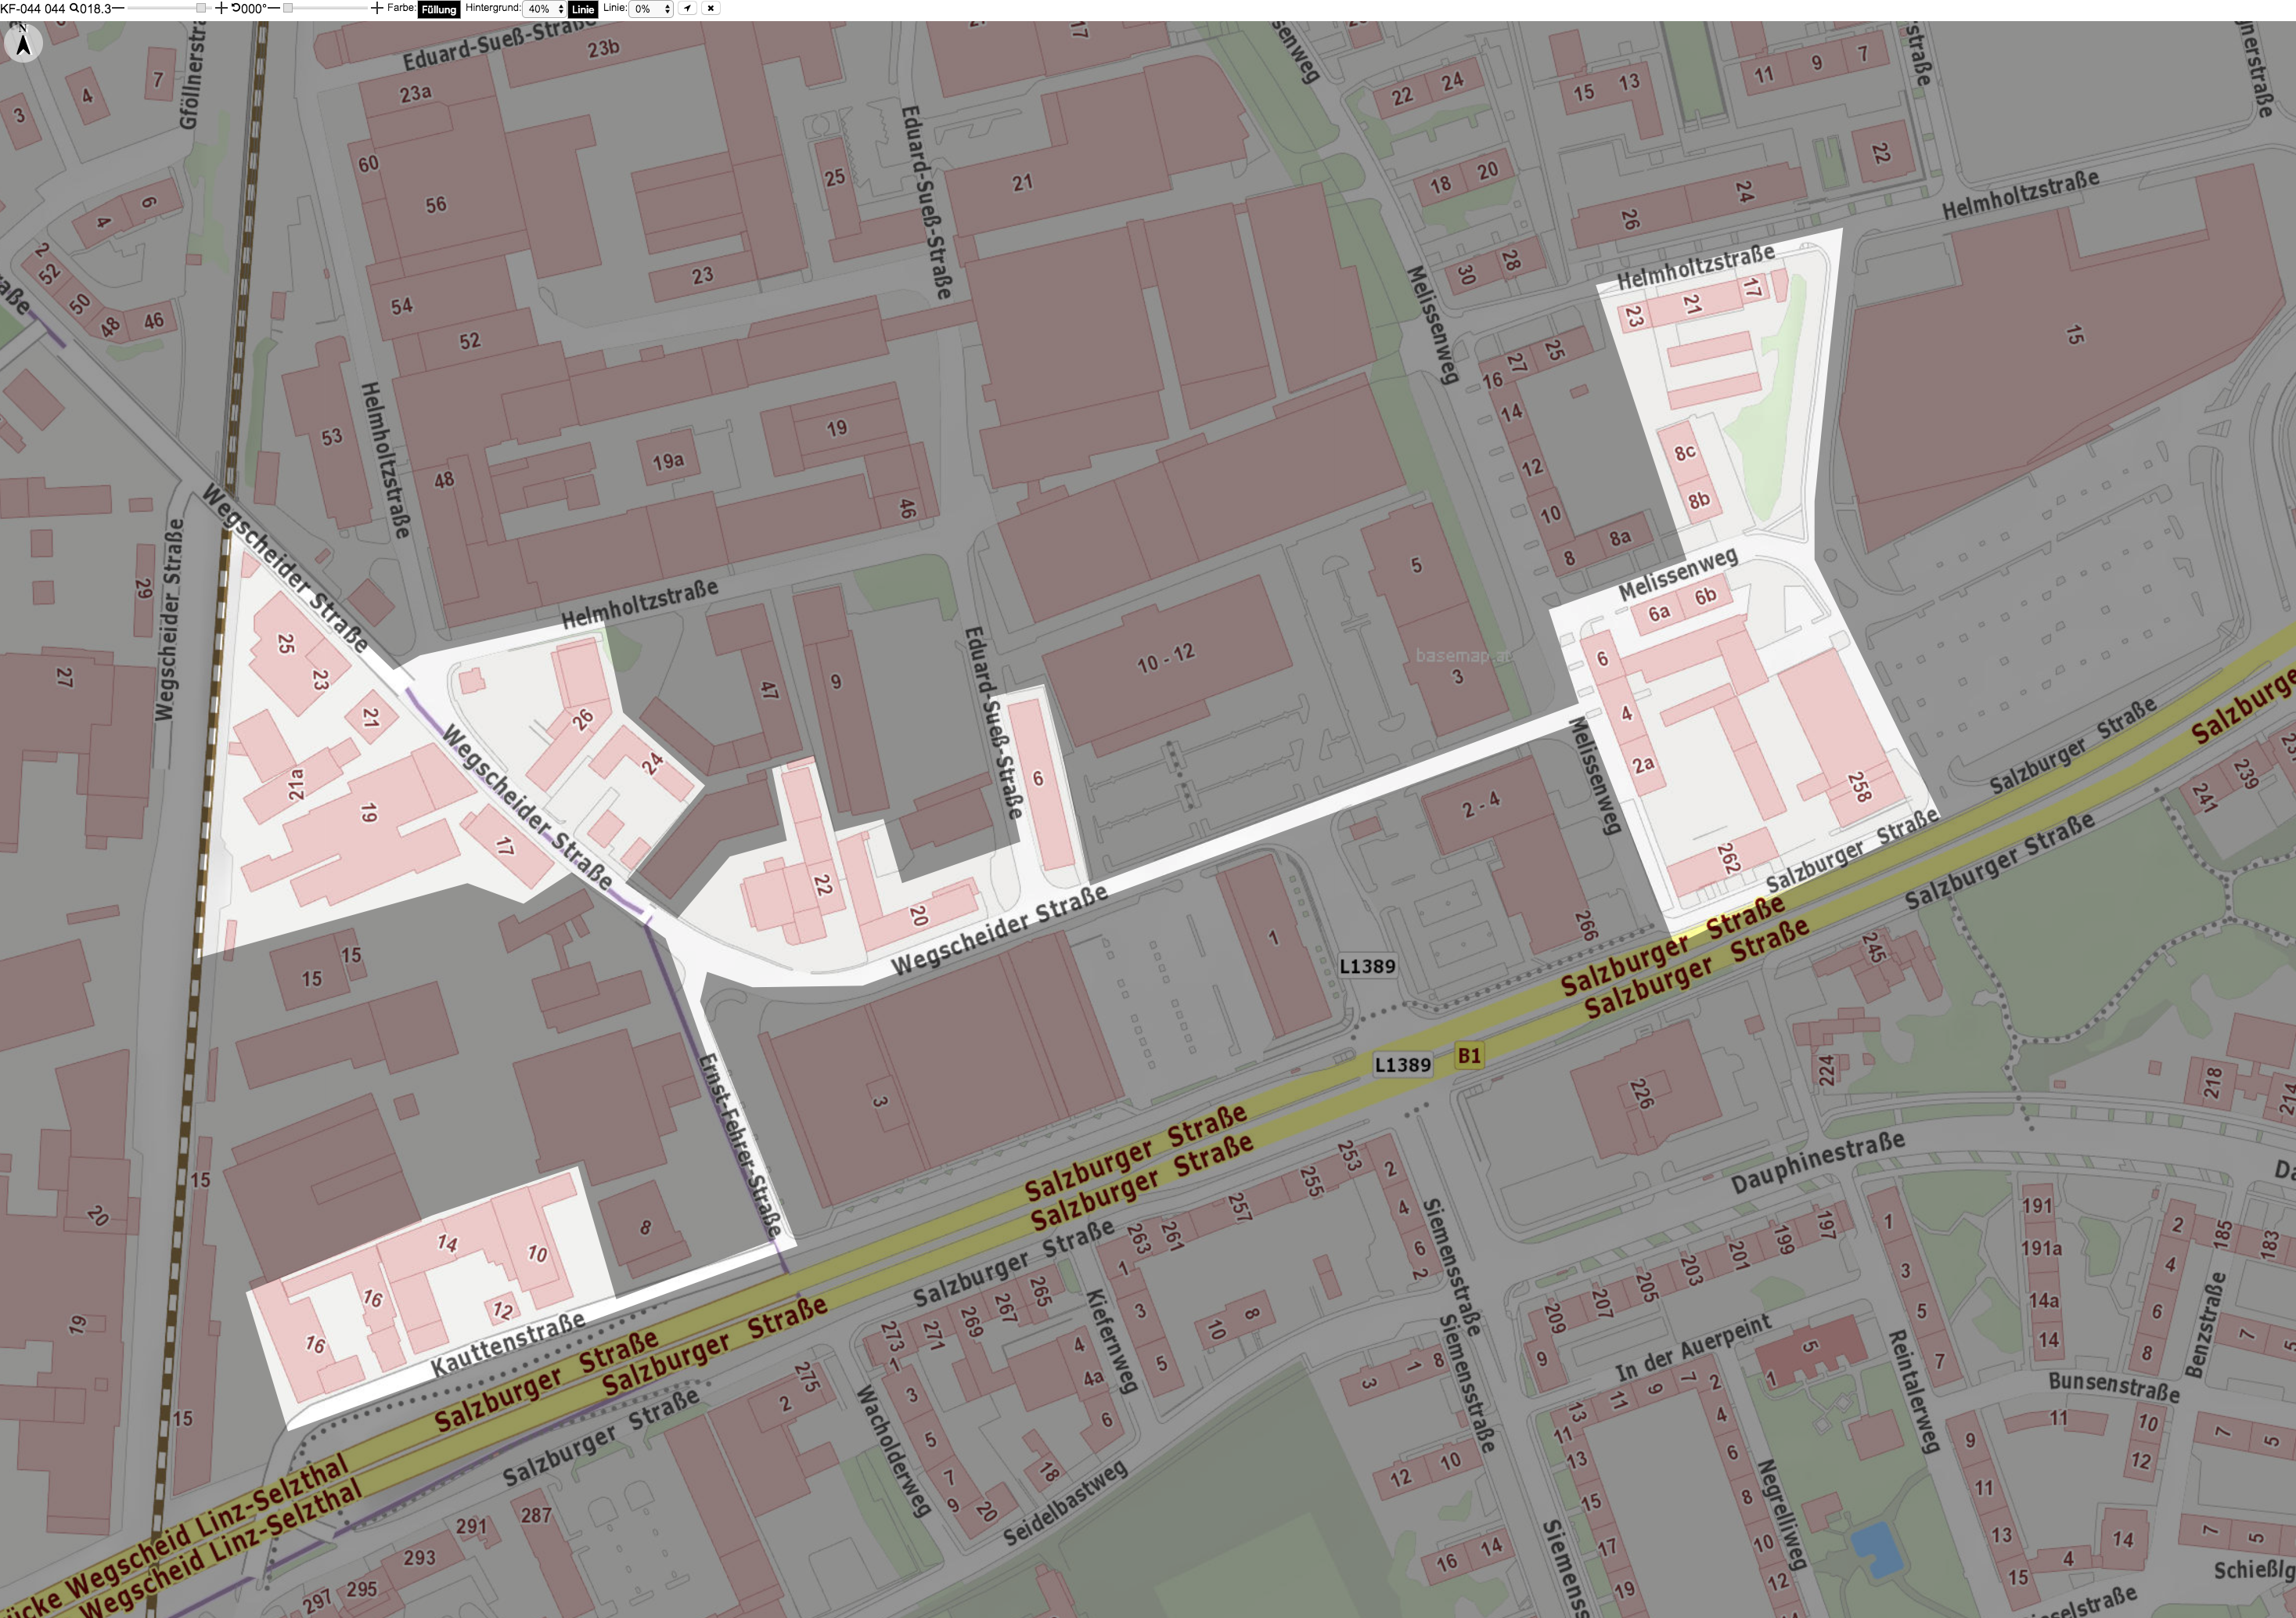Click the rotation reset arrow icon
Viewport: 2296px width, 1618px height.
(x=236, y=8)
